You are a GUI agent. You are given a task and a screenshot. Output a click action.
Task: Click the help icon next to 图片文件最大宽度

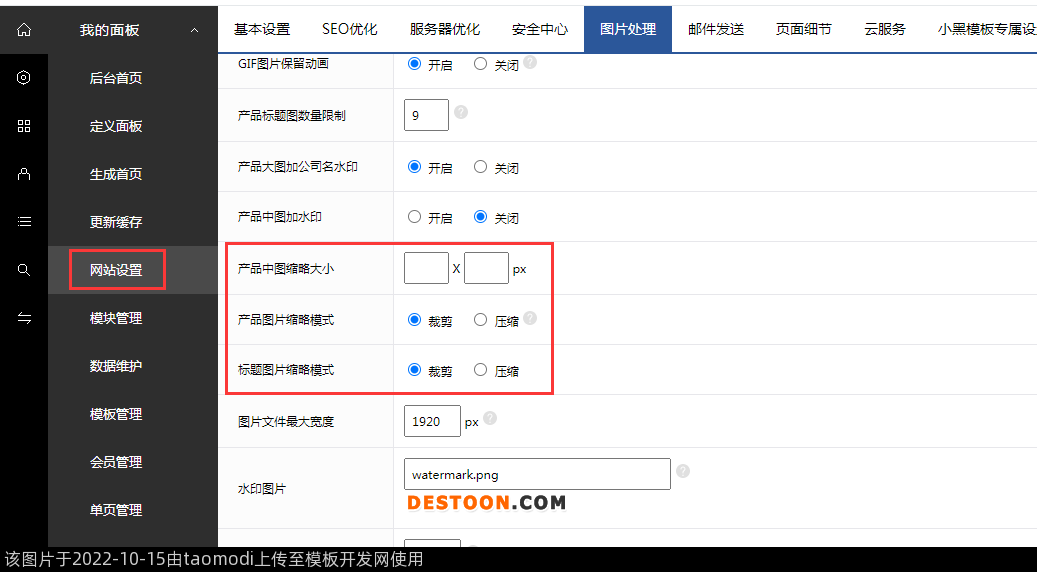(490, 419)
